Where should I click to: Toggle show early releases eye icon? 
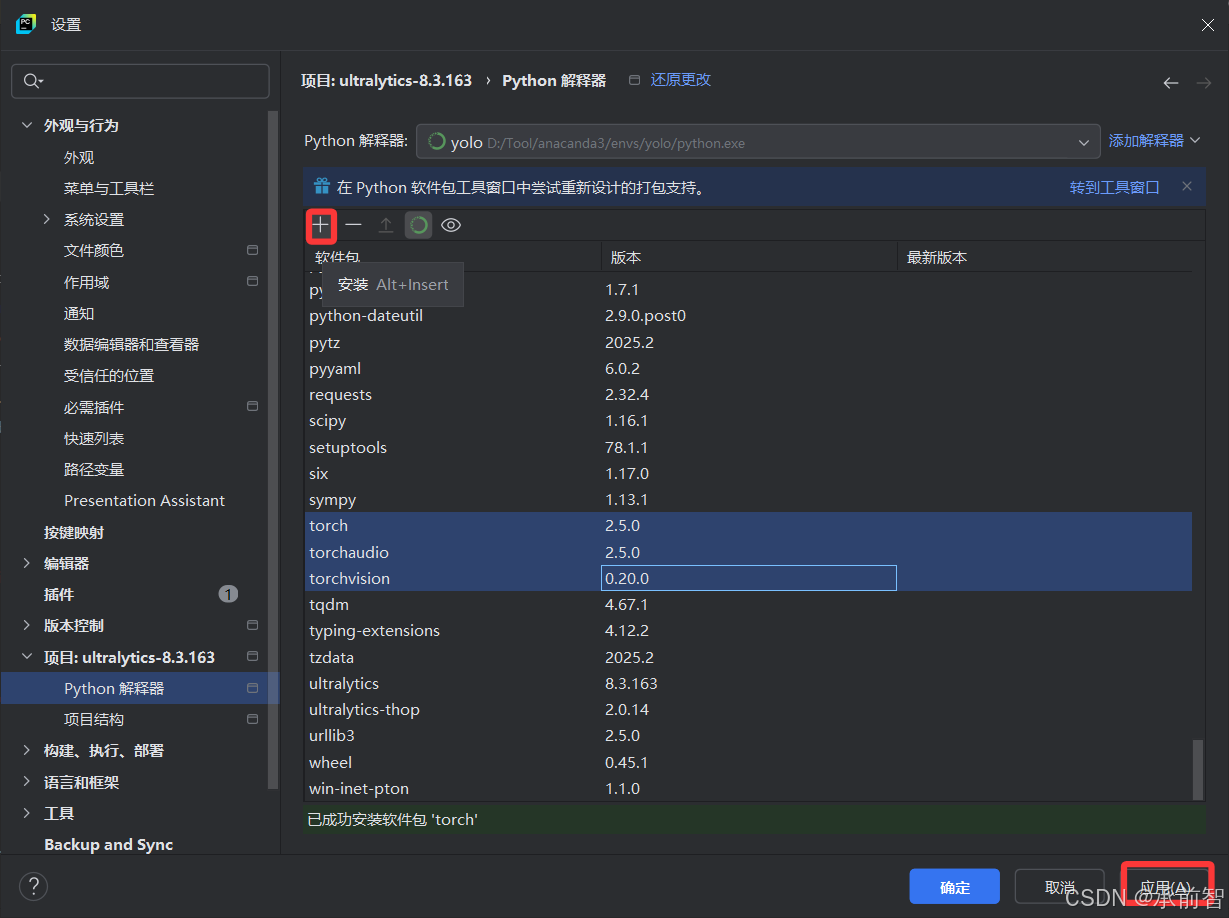point(451,225)
